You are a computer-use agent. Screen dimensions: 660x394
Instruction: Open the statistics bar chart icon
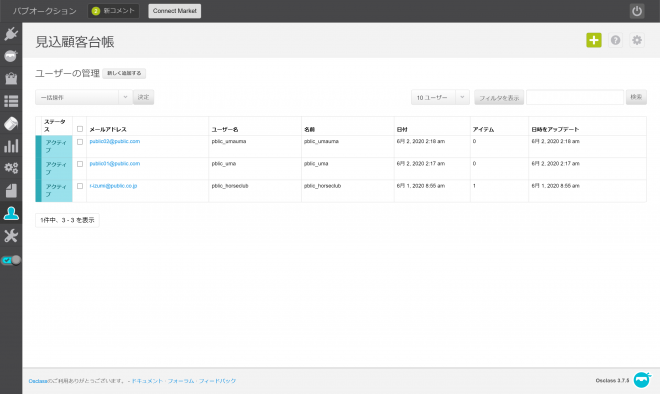11,146
